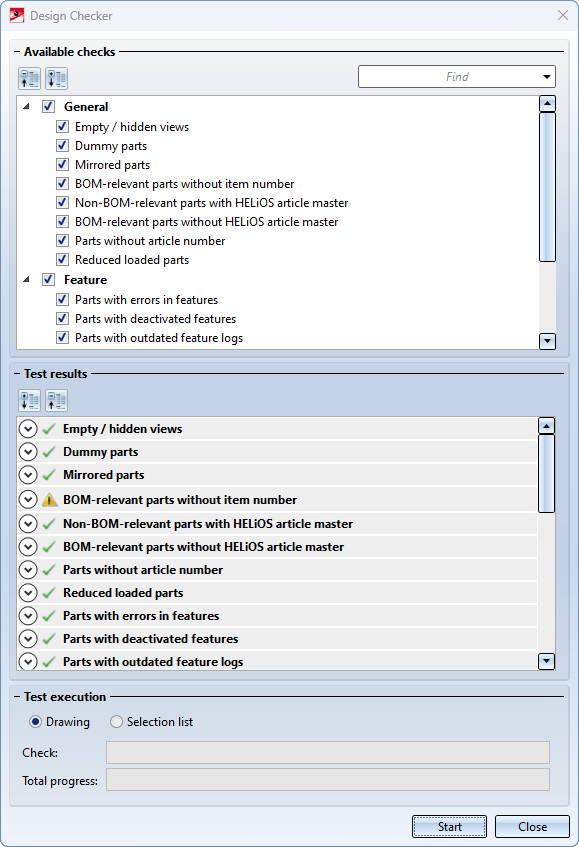
Task: Select Parts with outdated feature logs tree label
Action: [x=159, y=338]
